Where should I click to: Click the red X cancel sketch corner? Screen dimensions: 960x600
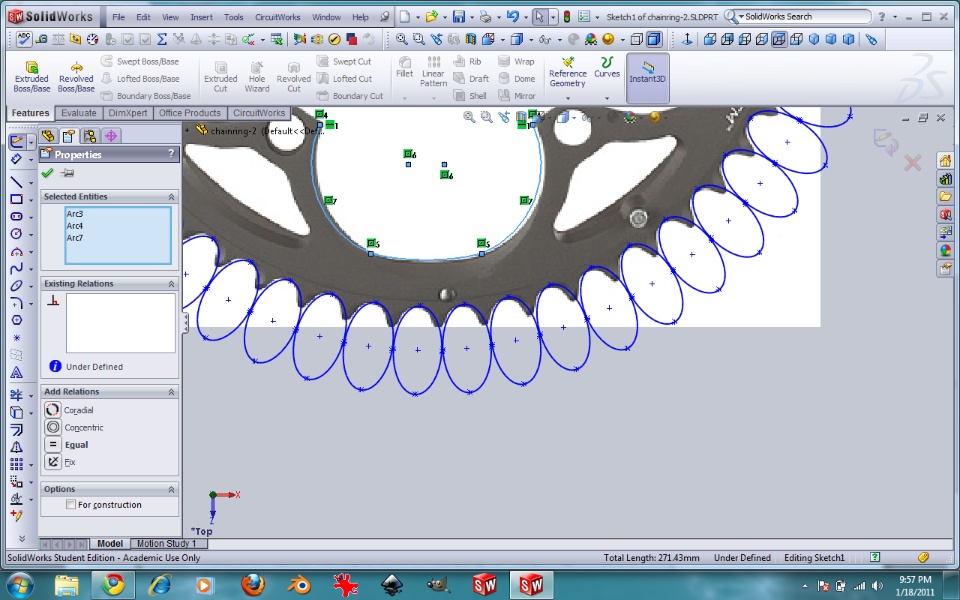point(912,162)
